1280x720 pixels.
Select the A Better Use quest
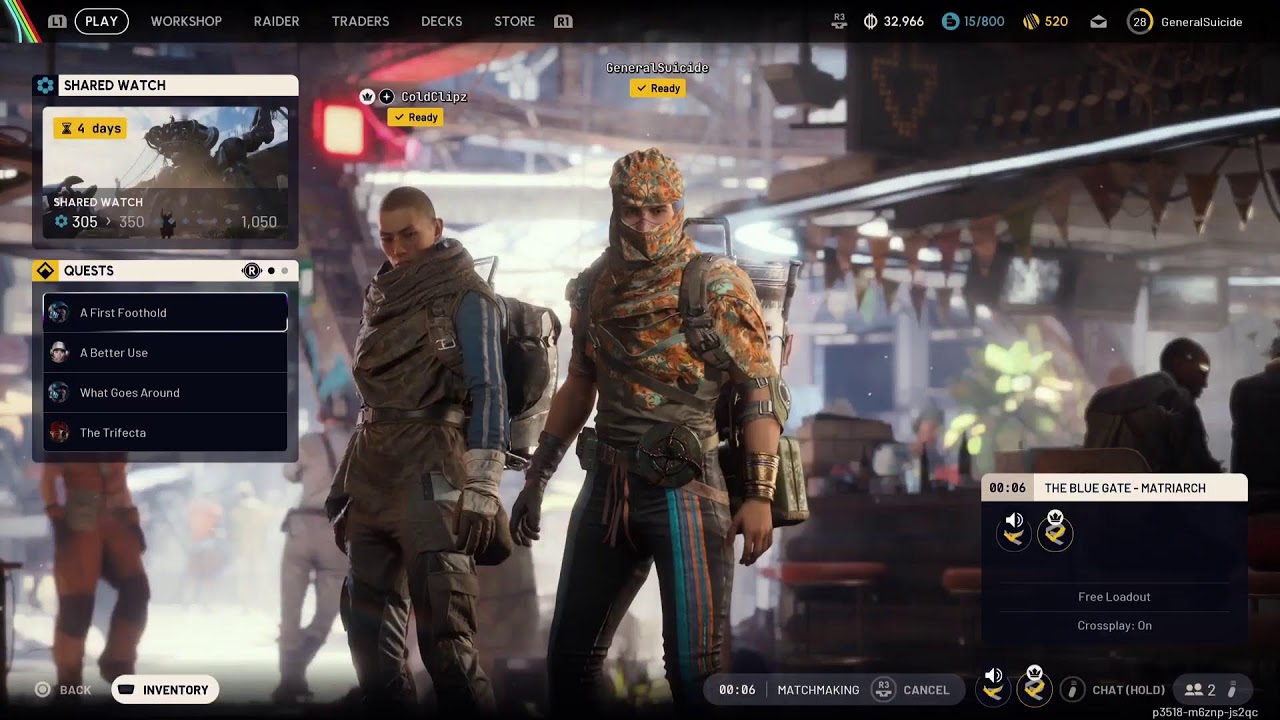coord(165,352)
